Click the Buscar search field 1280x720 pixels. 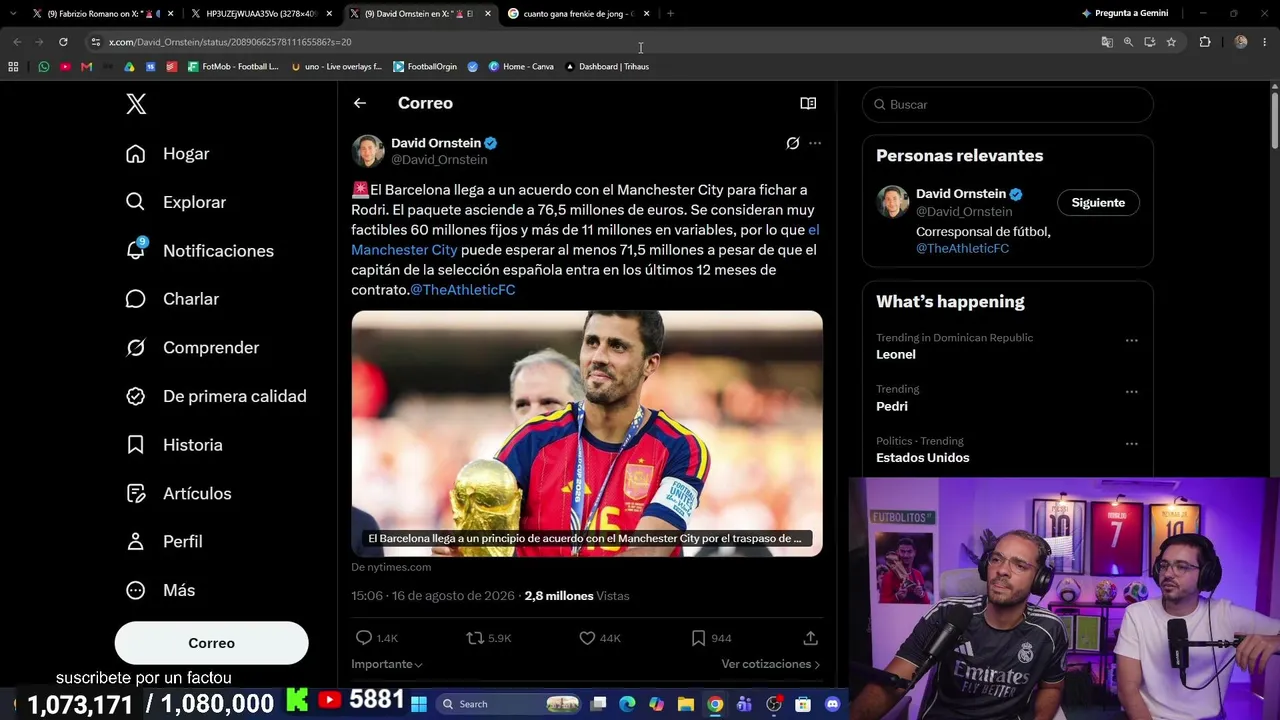click(1008, 104)
